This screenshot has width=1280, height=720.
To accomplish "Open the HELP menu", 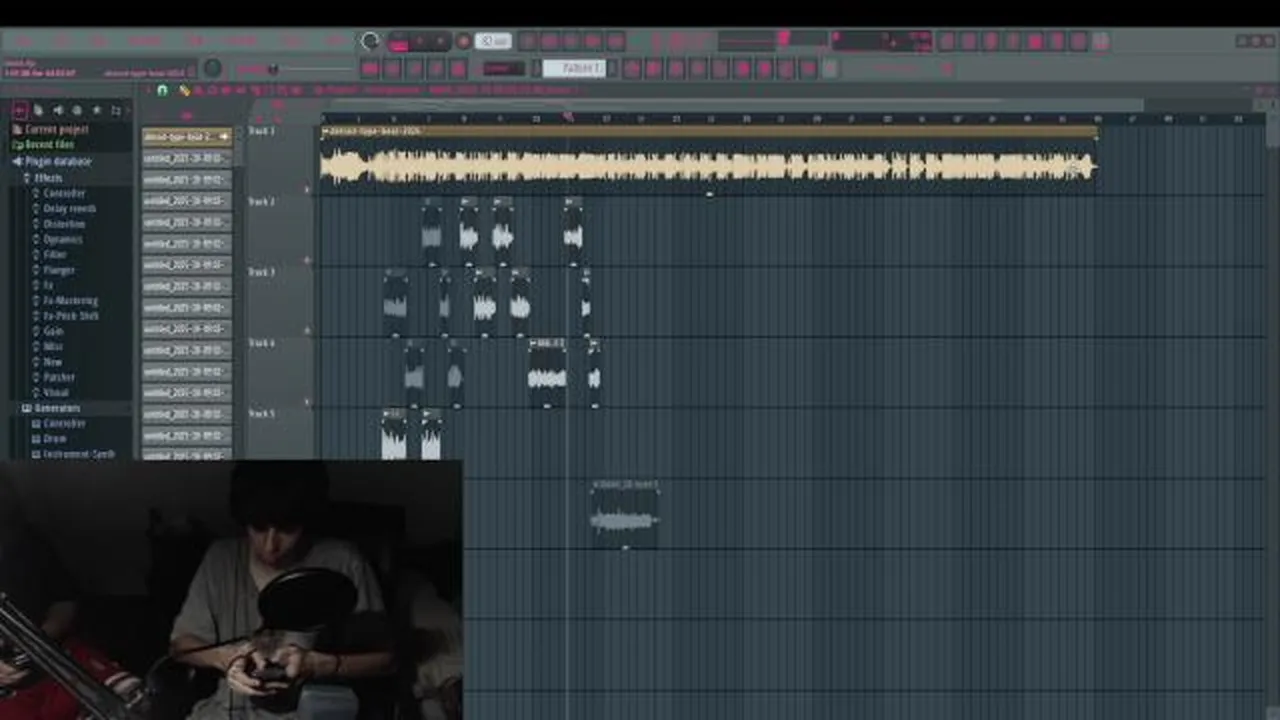I will click(335, 41).
